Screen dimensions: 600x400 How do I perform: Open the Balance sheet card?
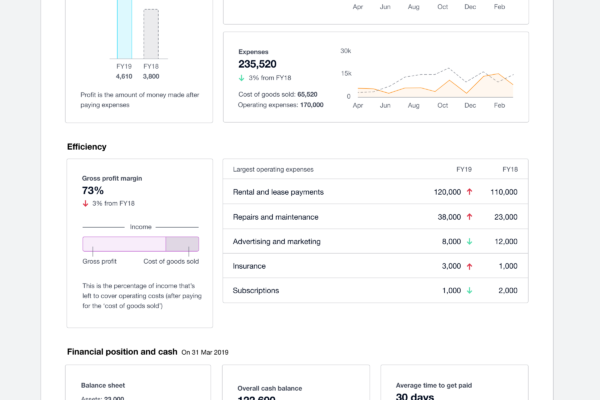pyautogui.click(x=139, y=383)
